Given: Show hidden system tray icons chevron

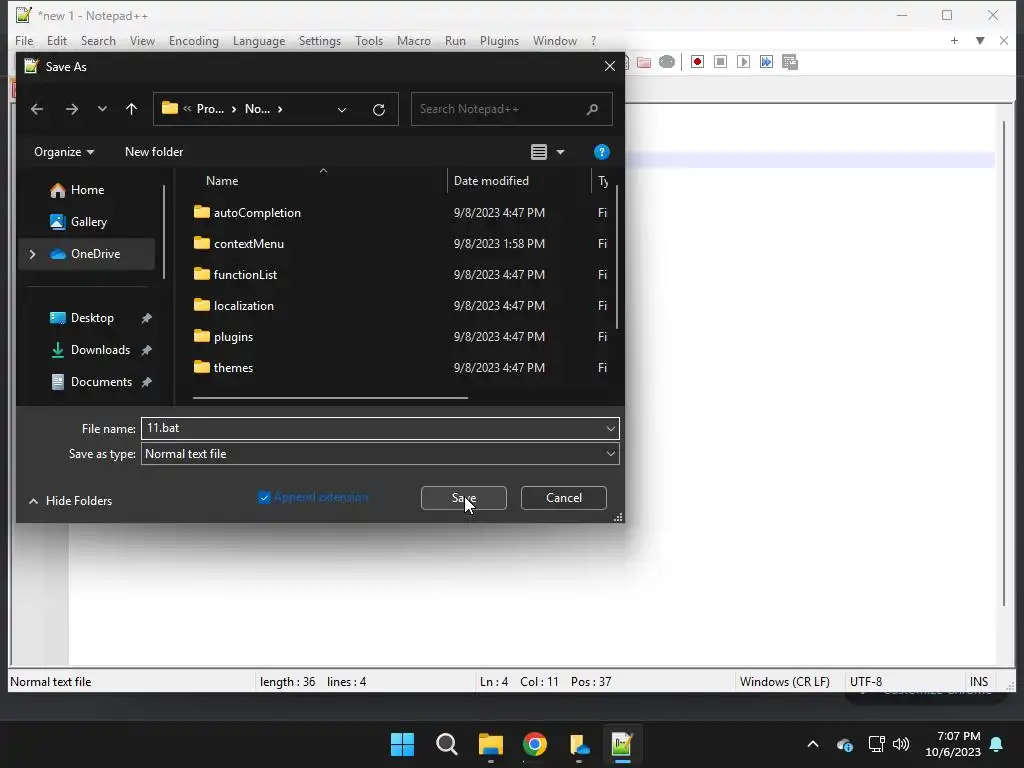Looking at the screenshot, I should [812, 744].
